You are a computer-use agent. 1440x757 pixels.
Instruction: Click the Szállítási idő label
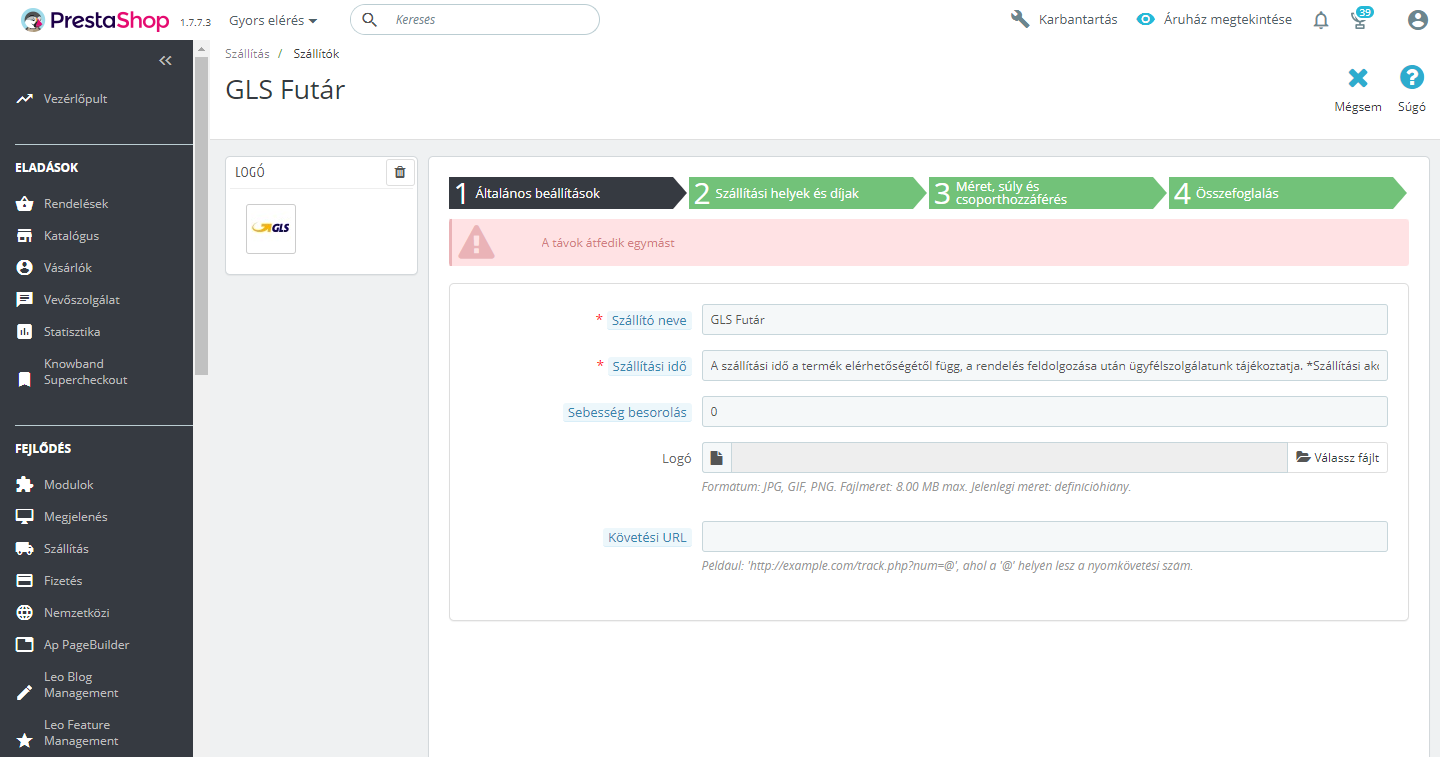pyautogui.click(x=649, y=367)
